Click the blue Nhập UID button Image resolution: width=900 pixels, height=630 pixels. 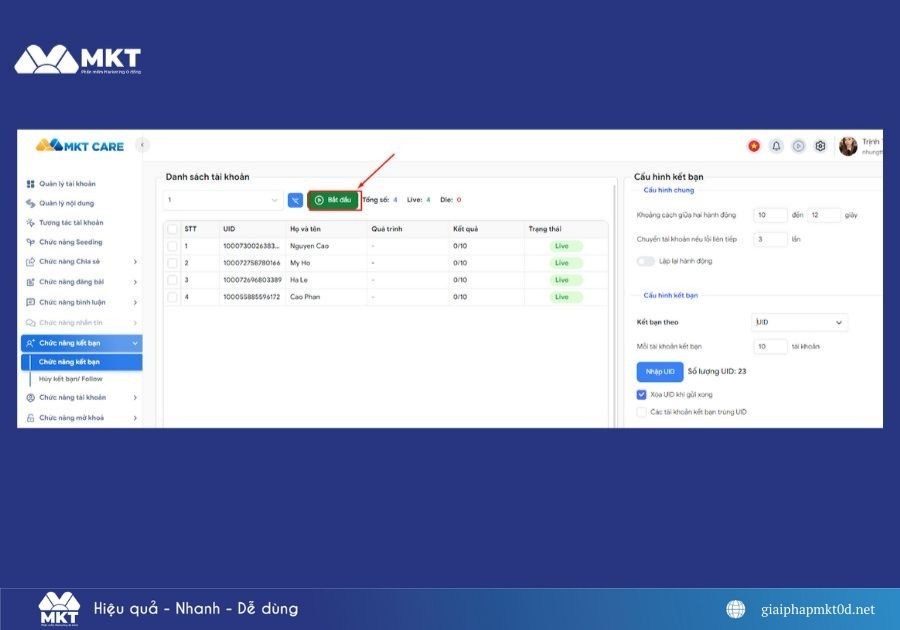click(x=659, y=371)
